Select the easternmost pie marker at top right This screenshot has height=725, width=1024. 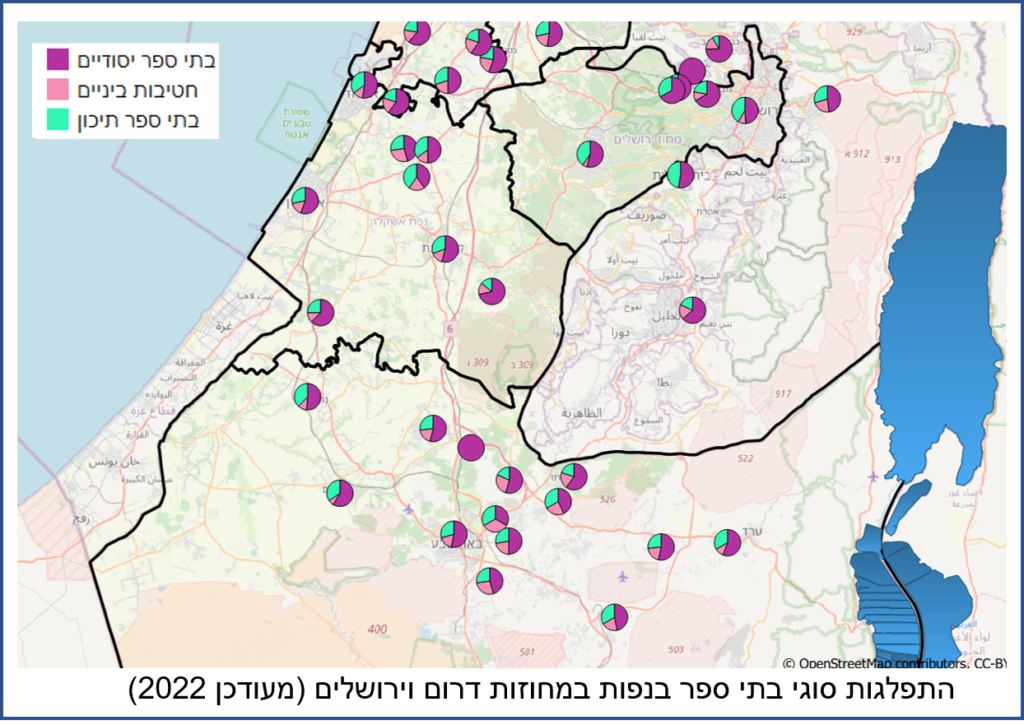(x=827, y=99)
